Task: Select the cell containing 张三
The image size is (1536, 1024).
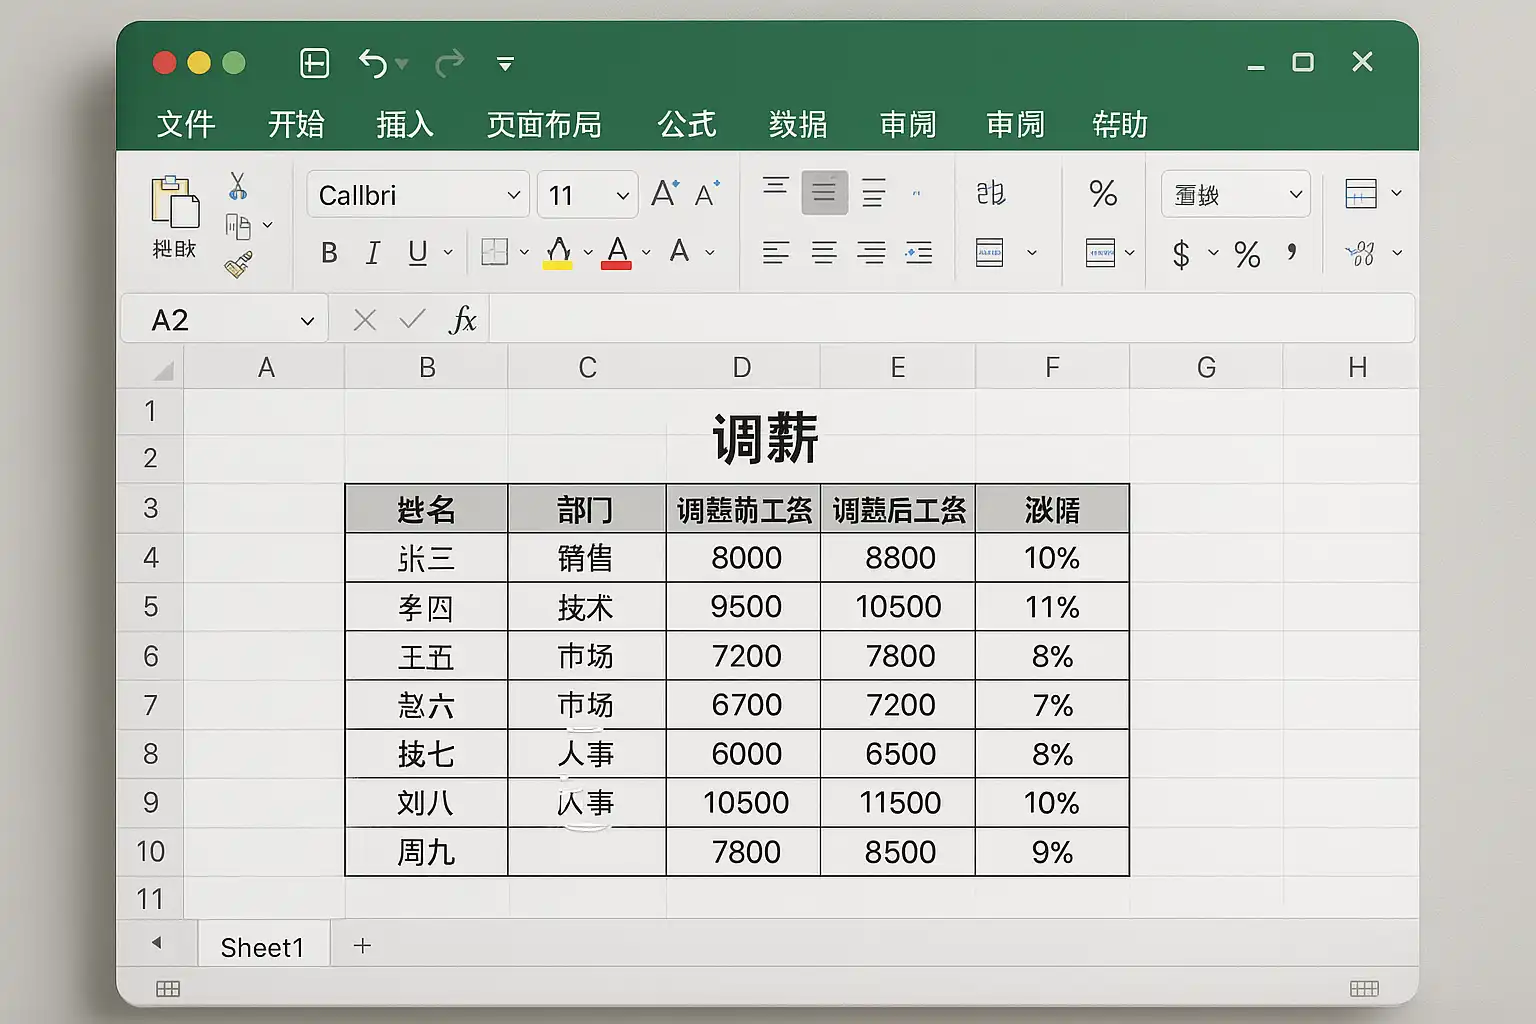Action: 426,557
